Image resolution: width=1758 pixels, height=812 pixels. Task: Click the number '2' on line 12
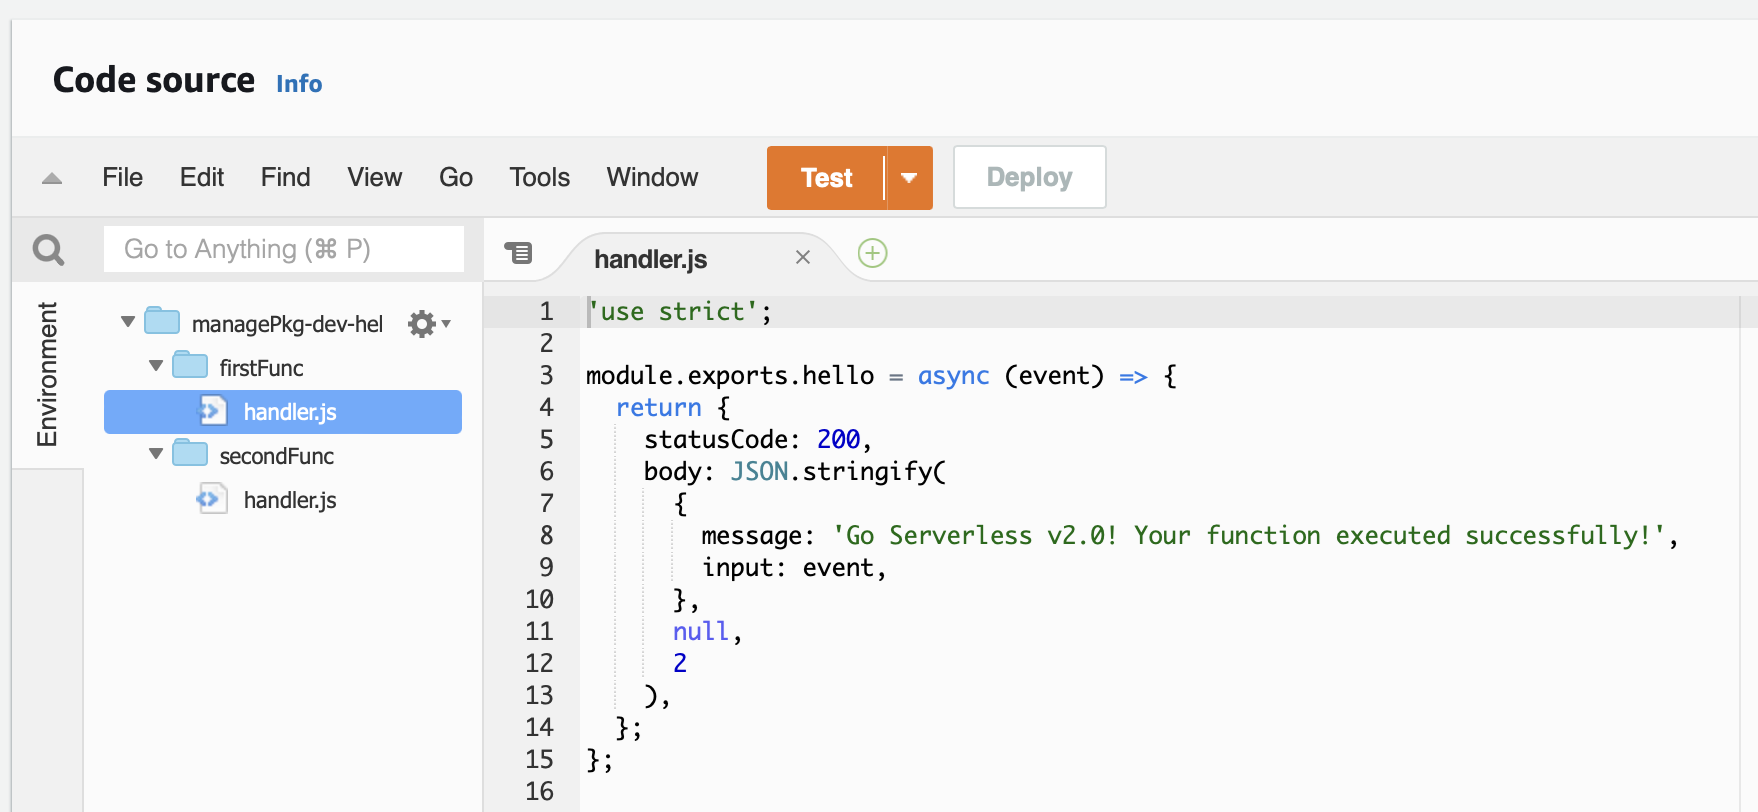coord(680,663)
